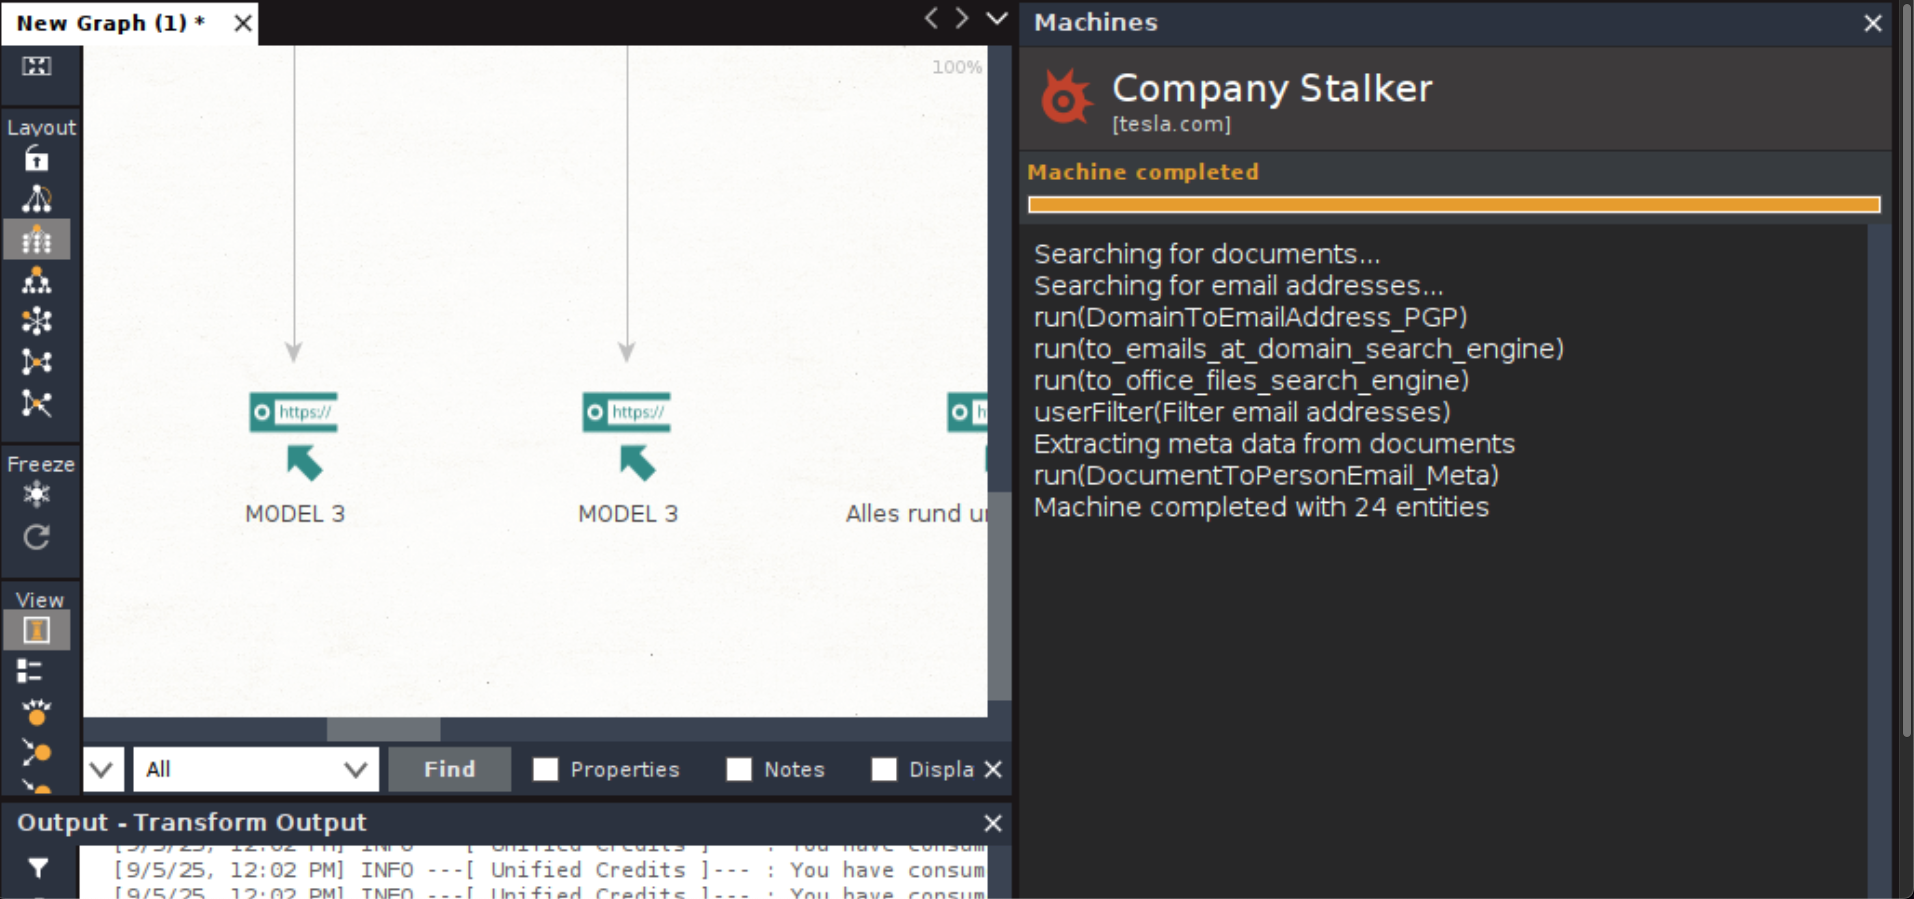The width and height of the screenshot is (1914, 899).
Task: Go to next graph tab arrow
Action: [x=962, y=18]
